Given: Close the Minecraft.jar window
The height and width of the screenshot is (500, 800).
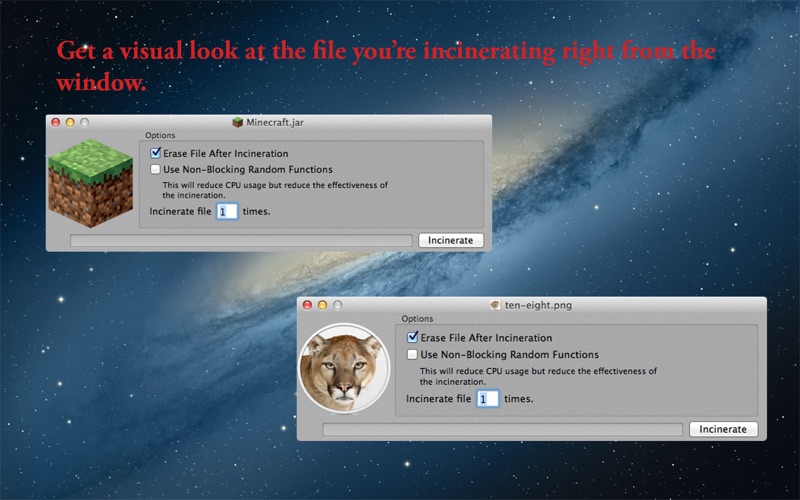Looking at the screenshot, I should (56, 122).
